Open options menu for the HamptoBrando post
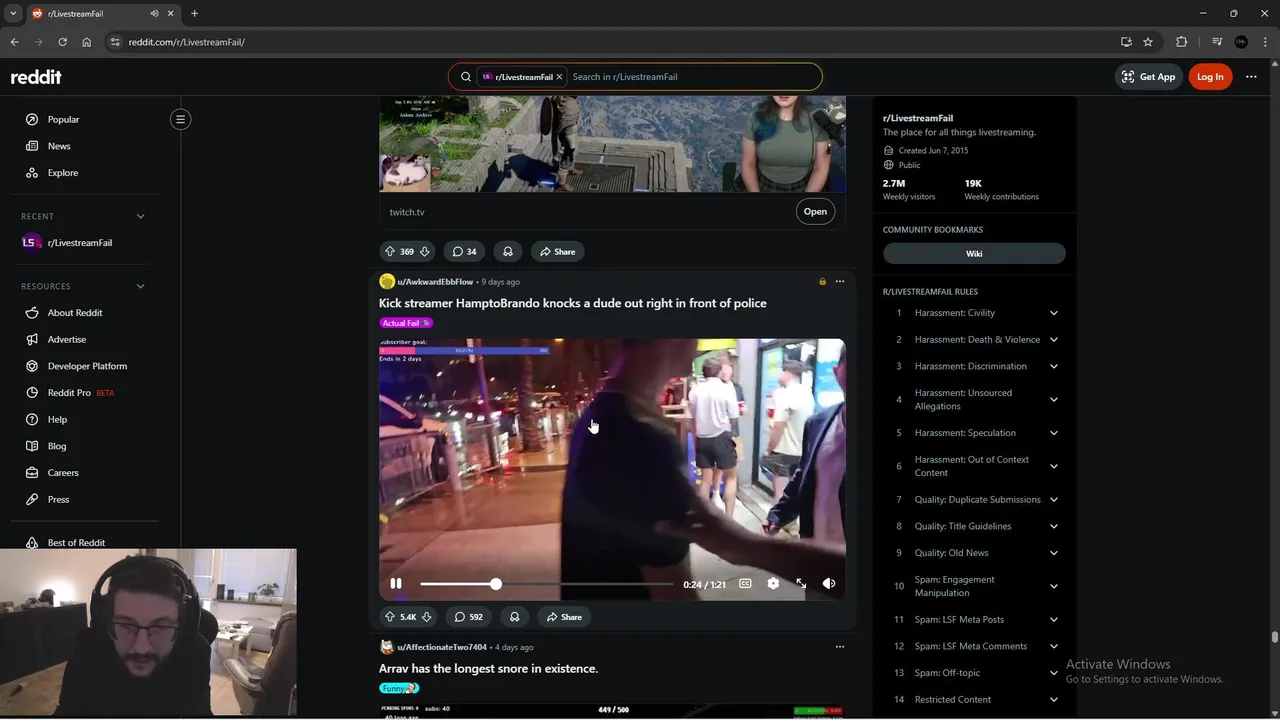 (840, 282)
